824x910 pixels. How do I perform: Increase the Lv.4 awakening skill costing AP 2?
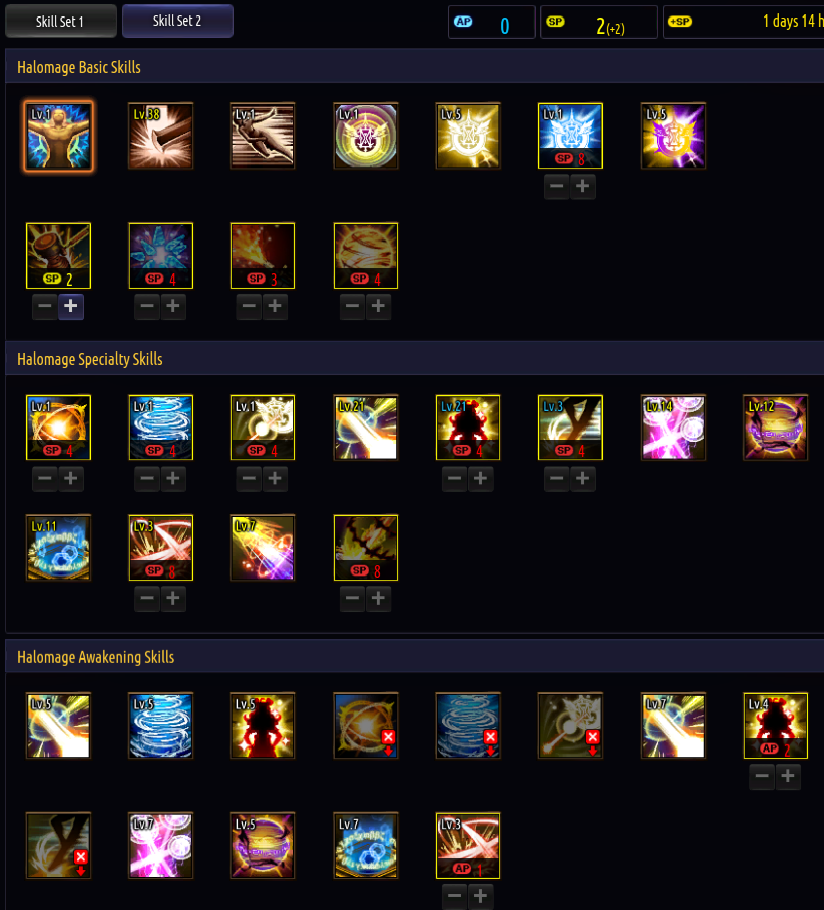(x=788, y=777)
